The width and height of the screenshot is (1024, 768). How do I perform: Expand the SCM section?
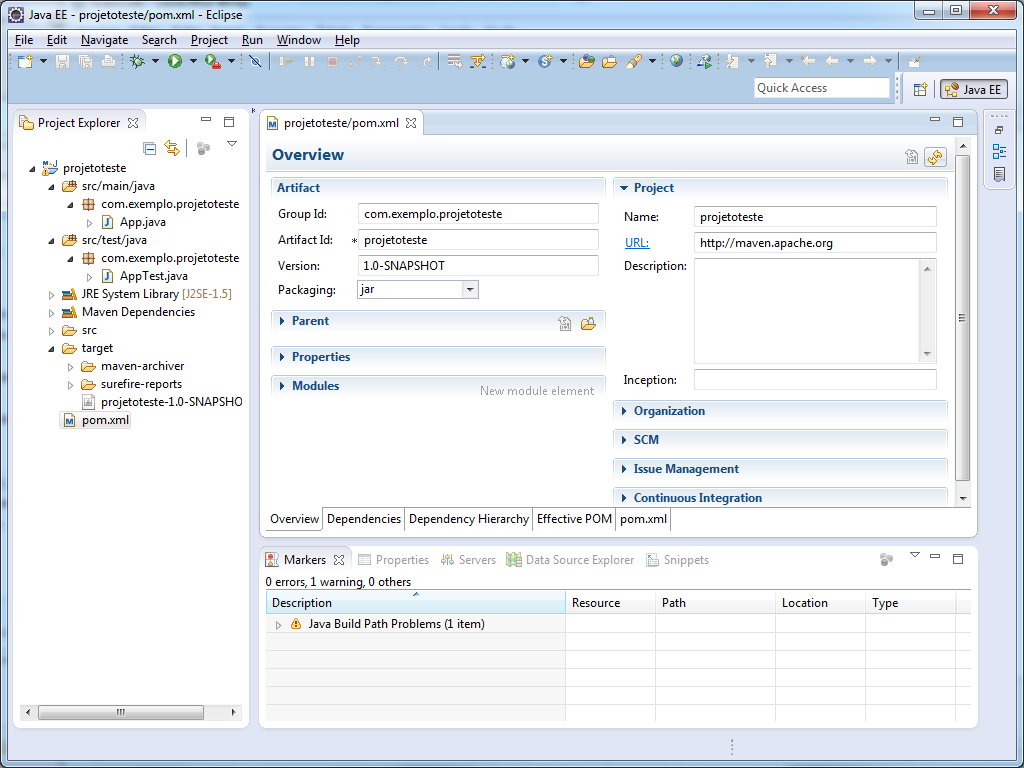pyautogui.click(x=624, y=440)
